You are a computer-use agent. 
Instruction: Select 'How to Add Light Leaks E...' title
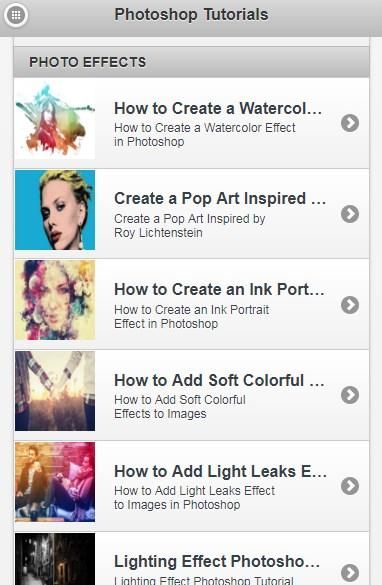click(220, 471)
